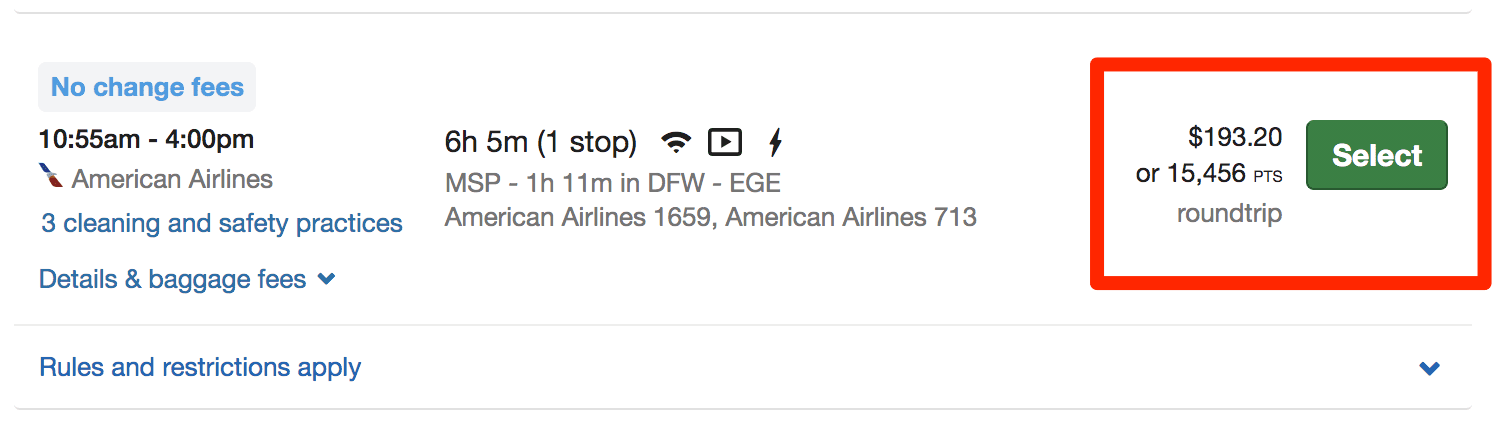Click the Wi-Fi amenity icon
Screen dimensions: 1502x428
coord(677,143)
